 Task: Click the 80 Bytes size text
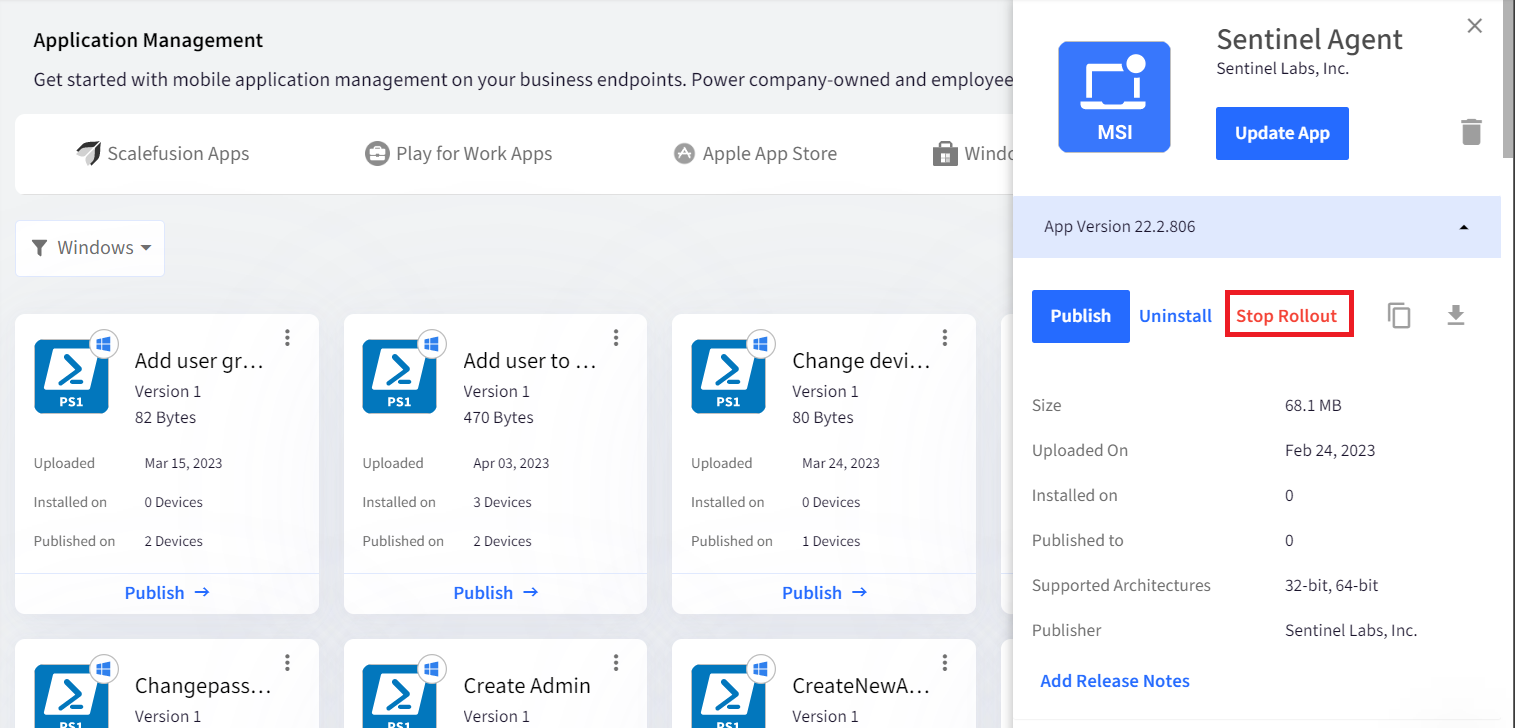(x=824, y=418)
